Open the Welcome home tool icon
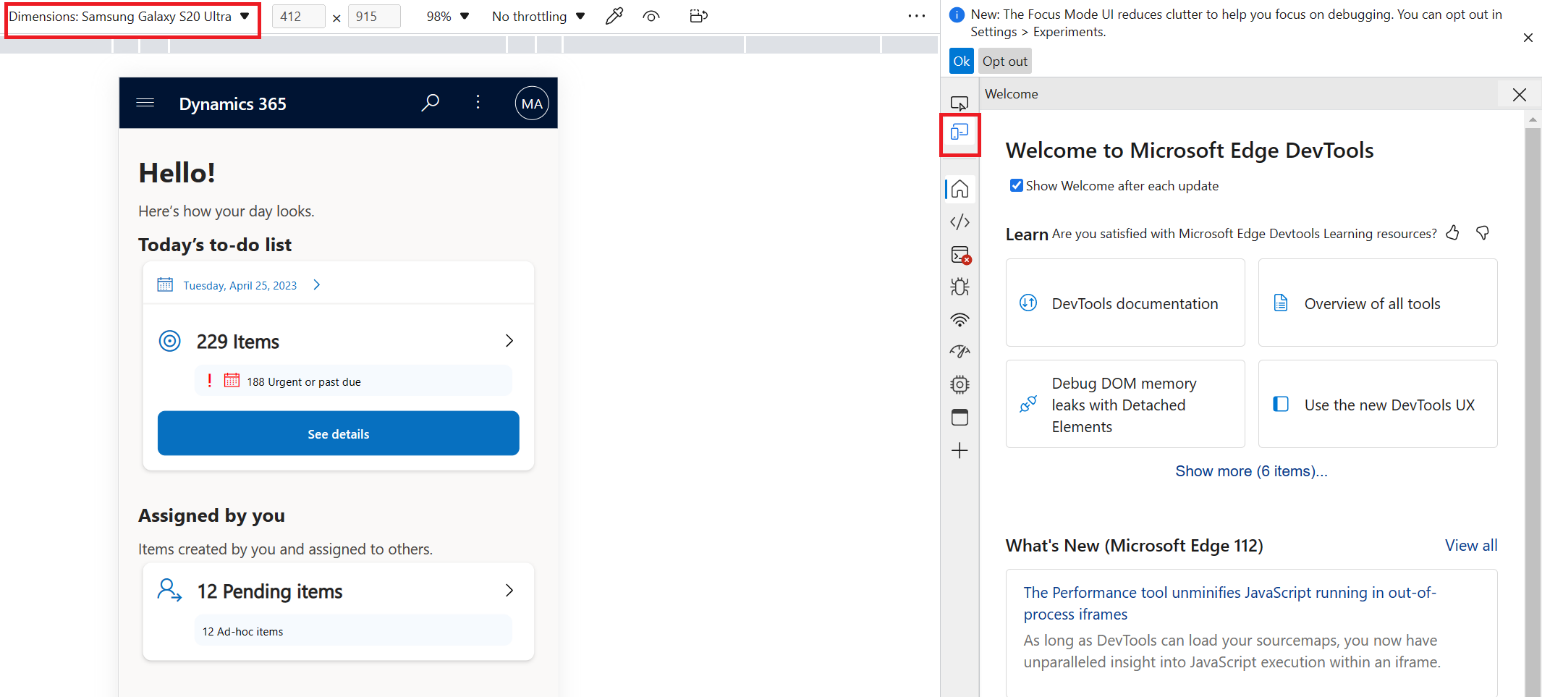 click(x=959, y=188)
